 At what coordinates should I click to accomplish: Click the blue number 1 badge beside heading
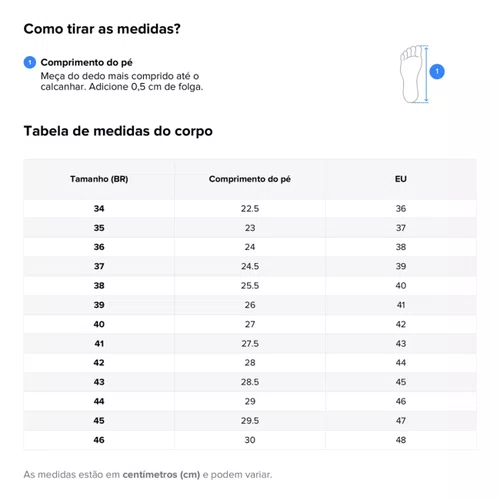30,62
